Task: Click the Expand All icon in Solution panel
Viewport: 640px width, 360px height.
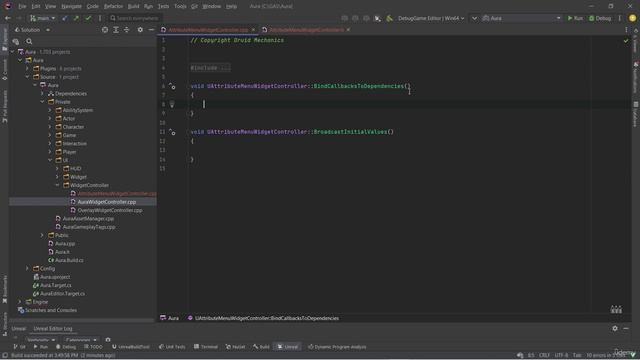Action: [116, 30]
